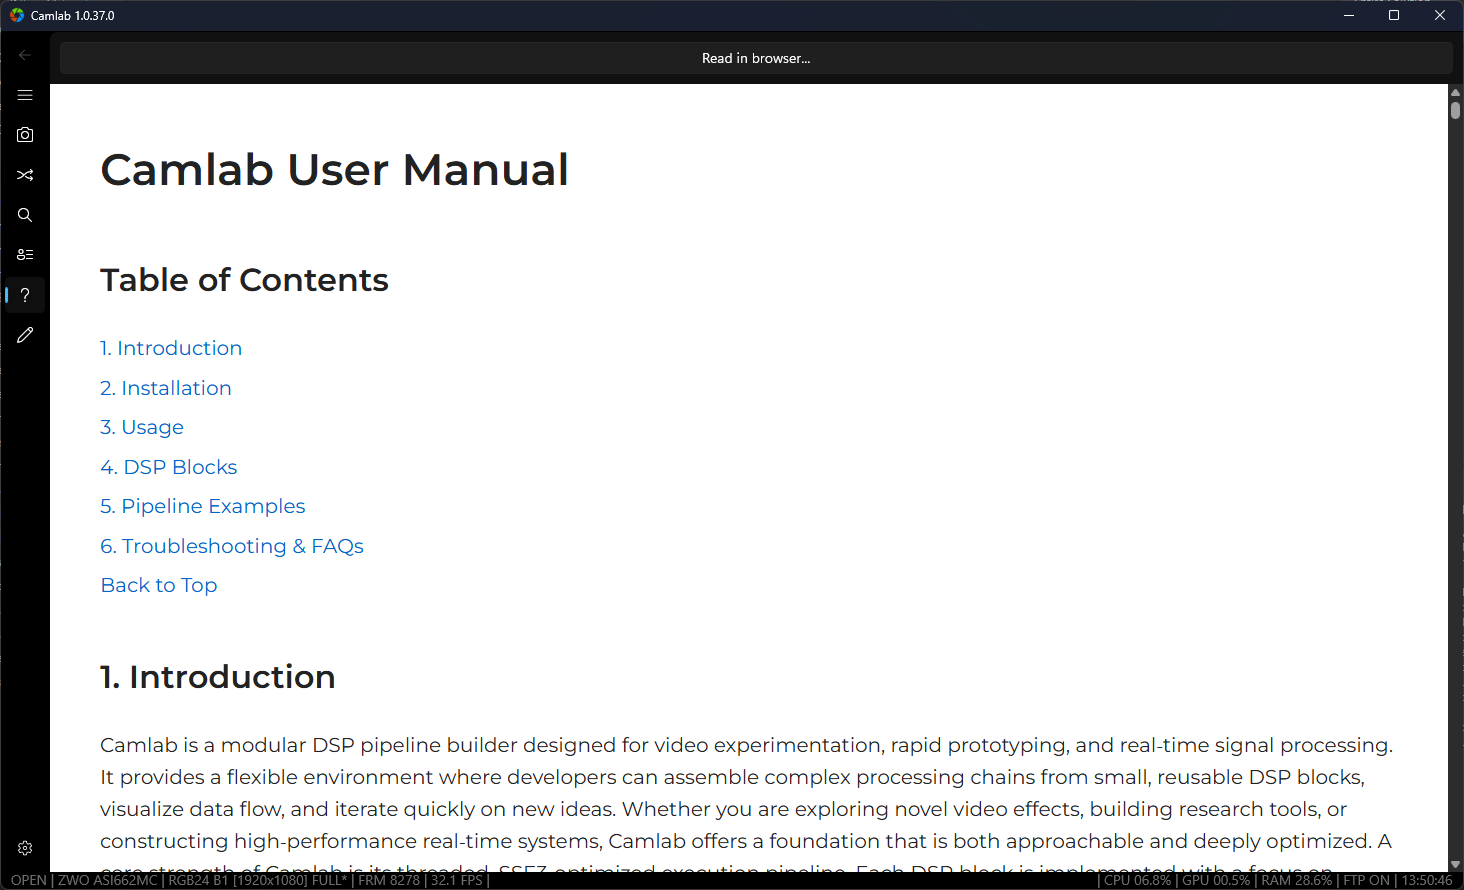1464x890 pixels.
Task: Click 'CPU 06.8%' status entry
Action: 1137,880
